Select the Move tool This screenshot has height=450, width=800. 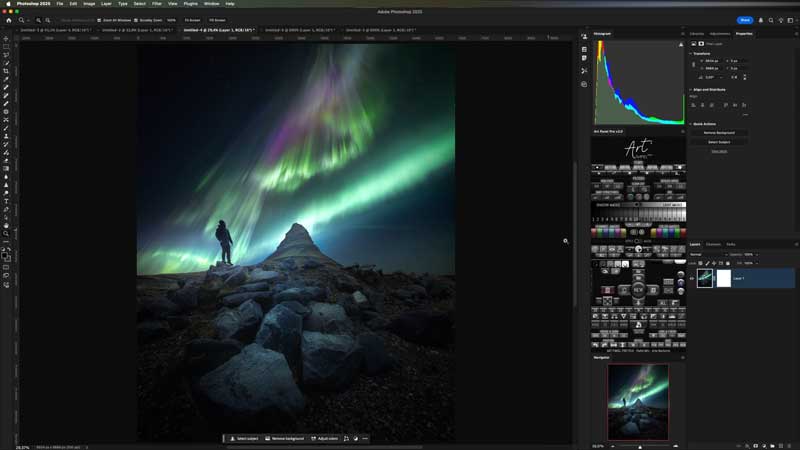click(x=6, y=39)
